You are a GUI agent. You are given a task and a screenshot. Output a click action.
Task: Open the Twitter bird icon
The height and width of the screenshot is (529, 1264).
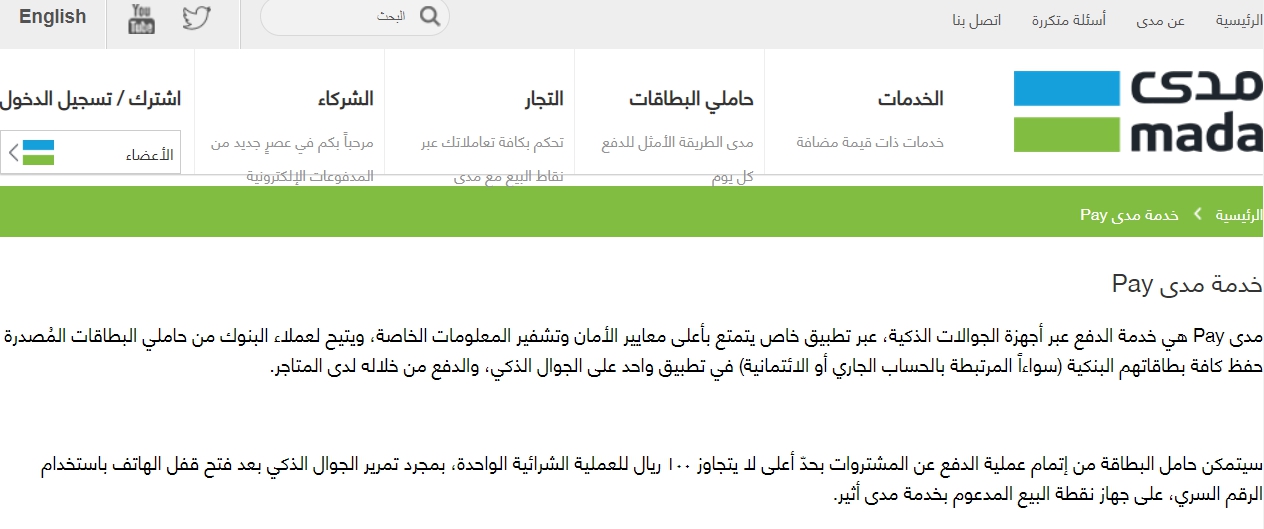pos(197,18)
